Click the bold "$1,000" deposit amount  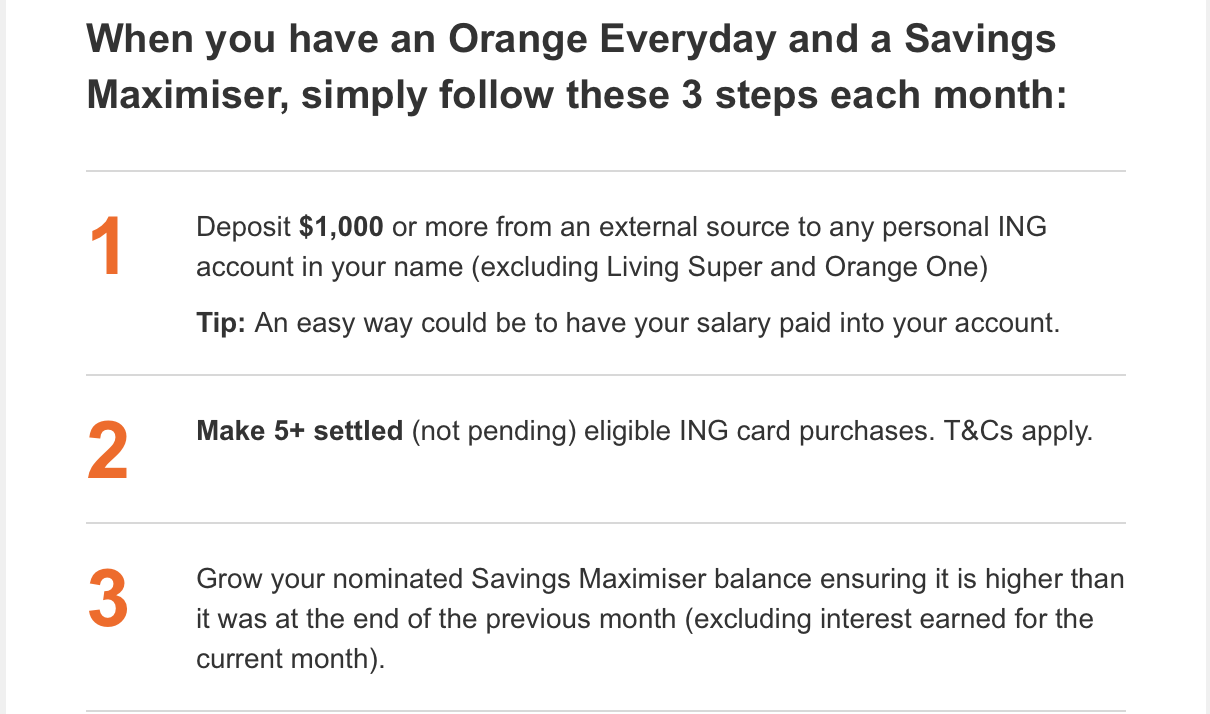pyautogui.click(x=341, y=227)
